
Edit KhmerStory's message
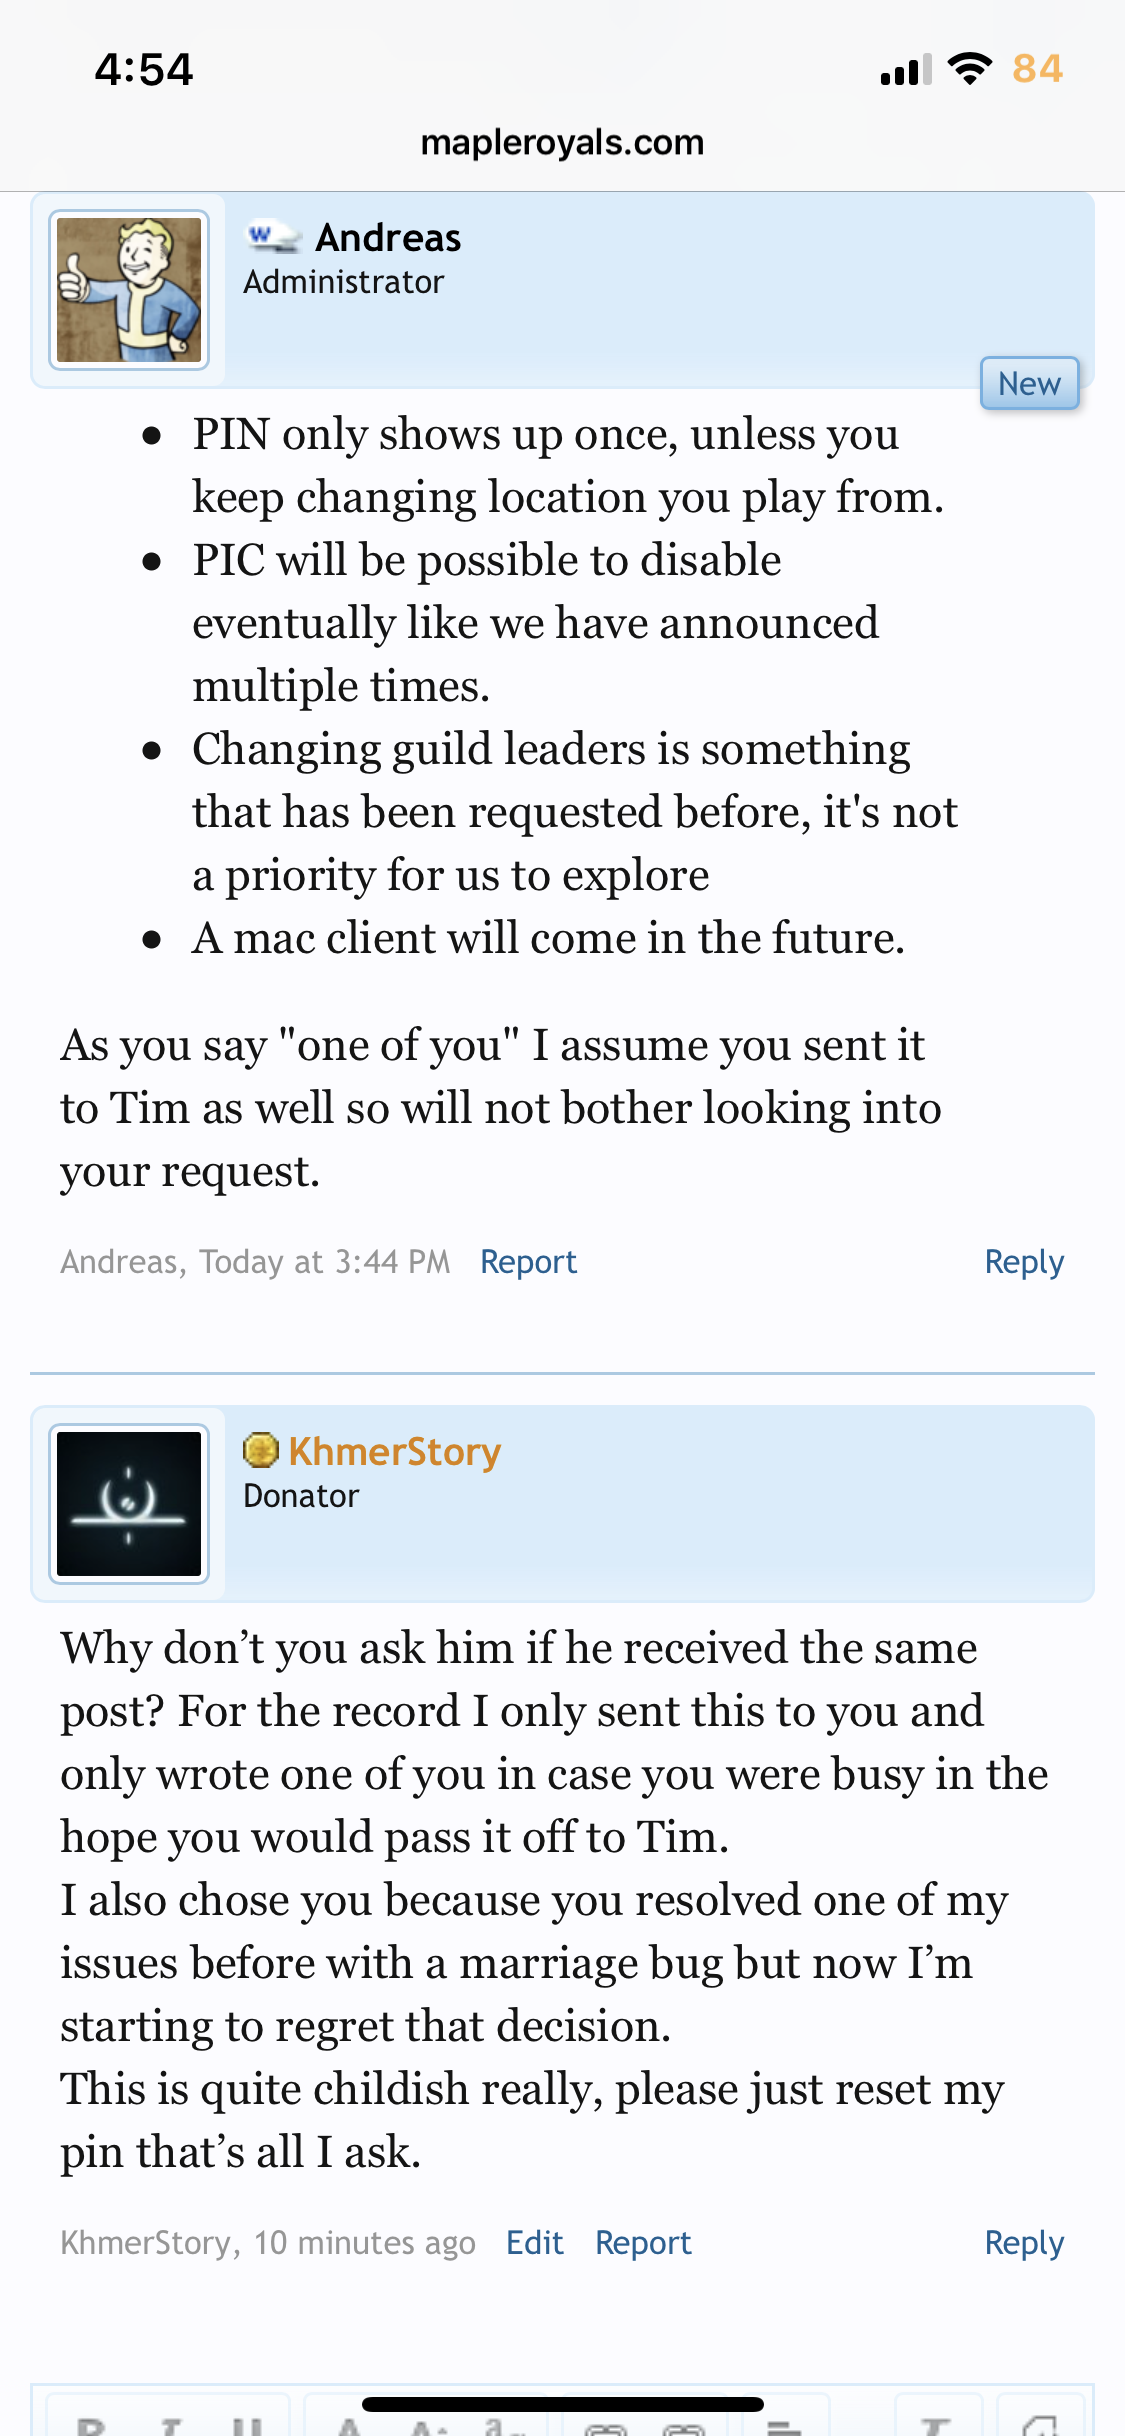pos(535,2243)
